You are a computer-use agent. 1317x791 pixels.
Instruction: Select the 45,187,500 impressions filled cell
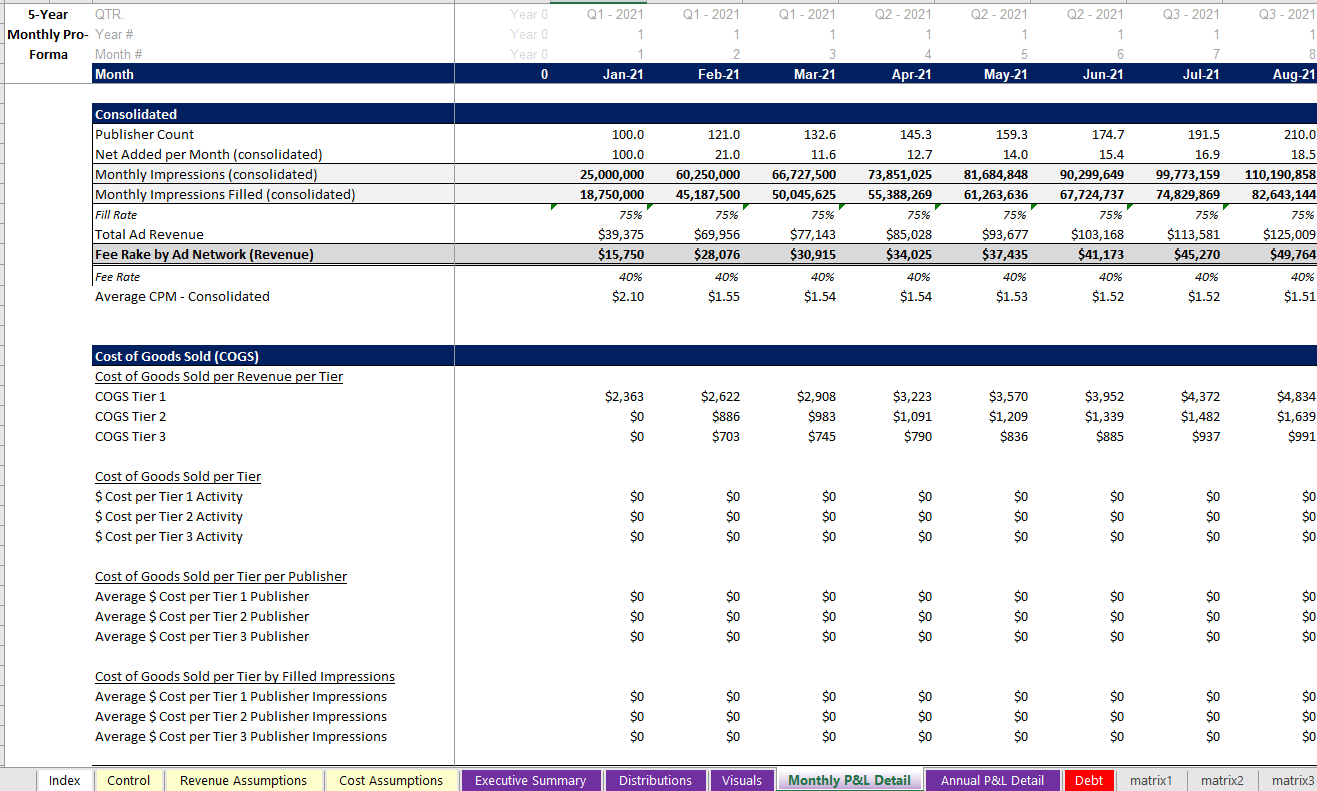pyautogui.click(x=694, y=194)
